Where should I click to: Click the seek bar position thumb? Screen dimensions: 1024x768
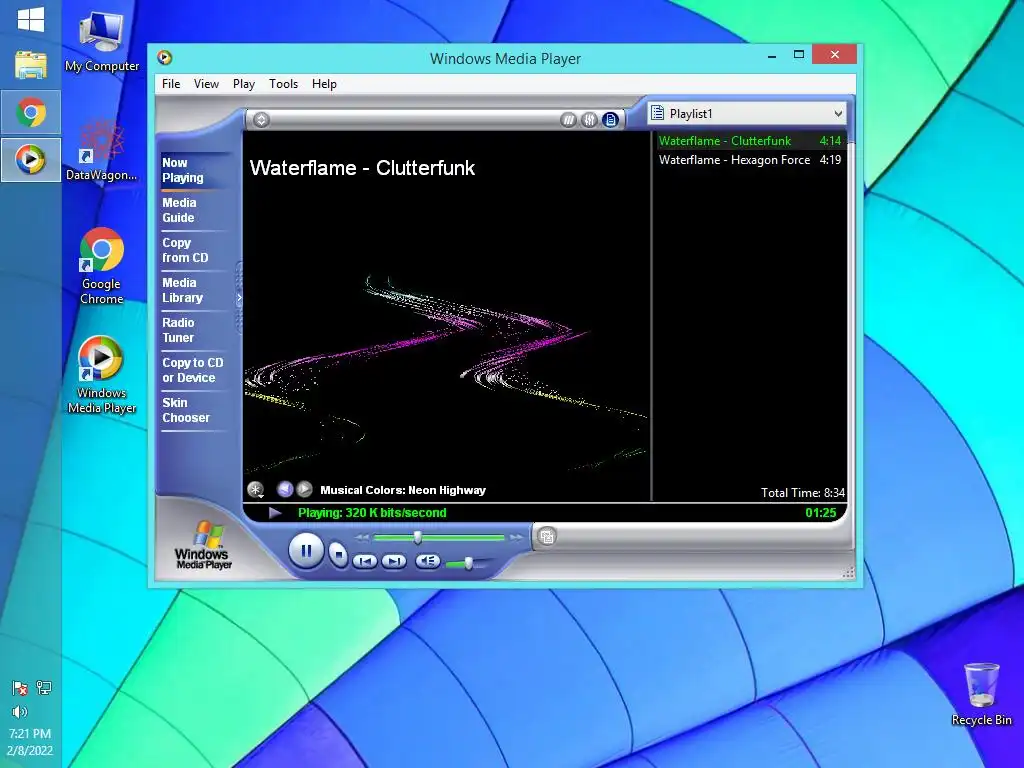coord(417,537)
